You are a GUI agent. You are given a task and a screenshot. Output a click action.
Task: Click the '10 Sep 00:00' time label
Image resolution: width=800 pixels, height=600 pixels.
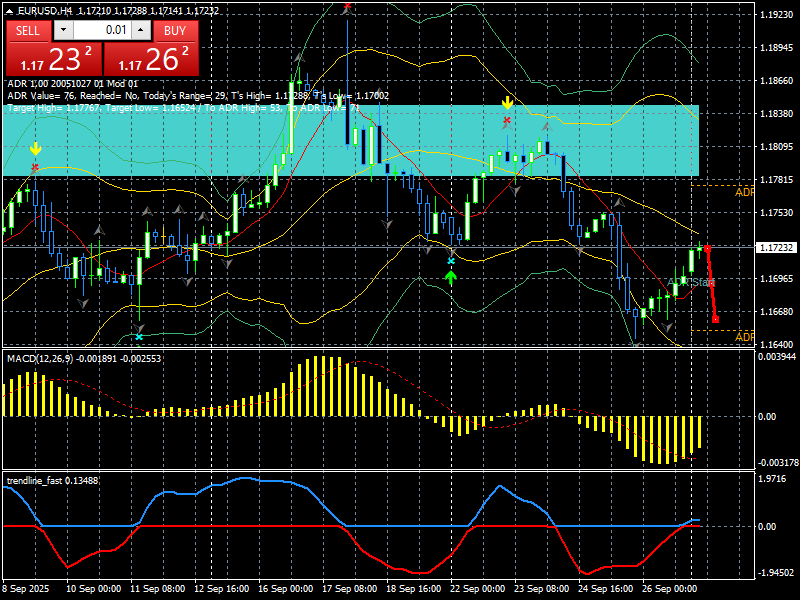(93, 588)
